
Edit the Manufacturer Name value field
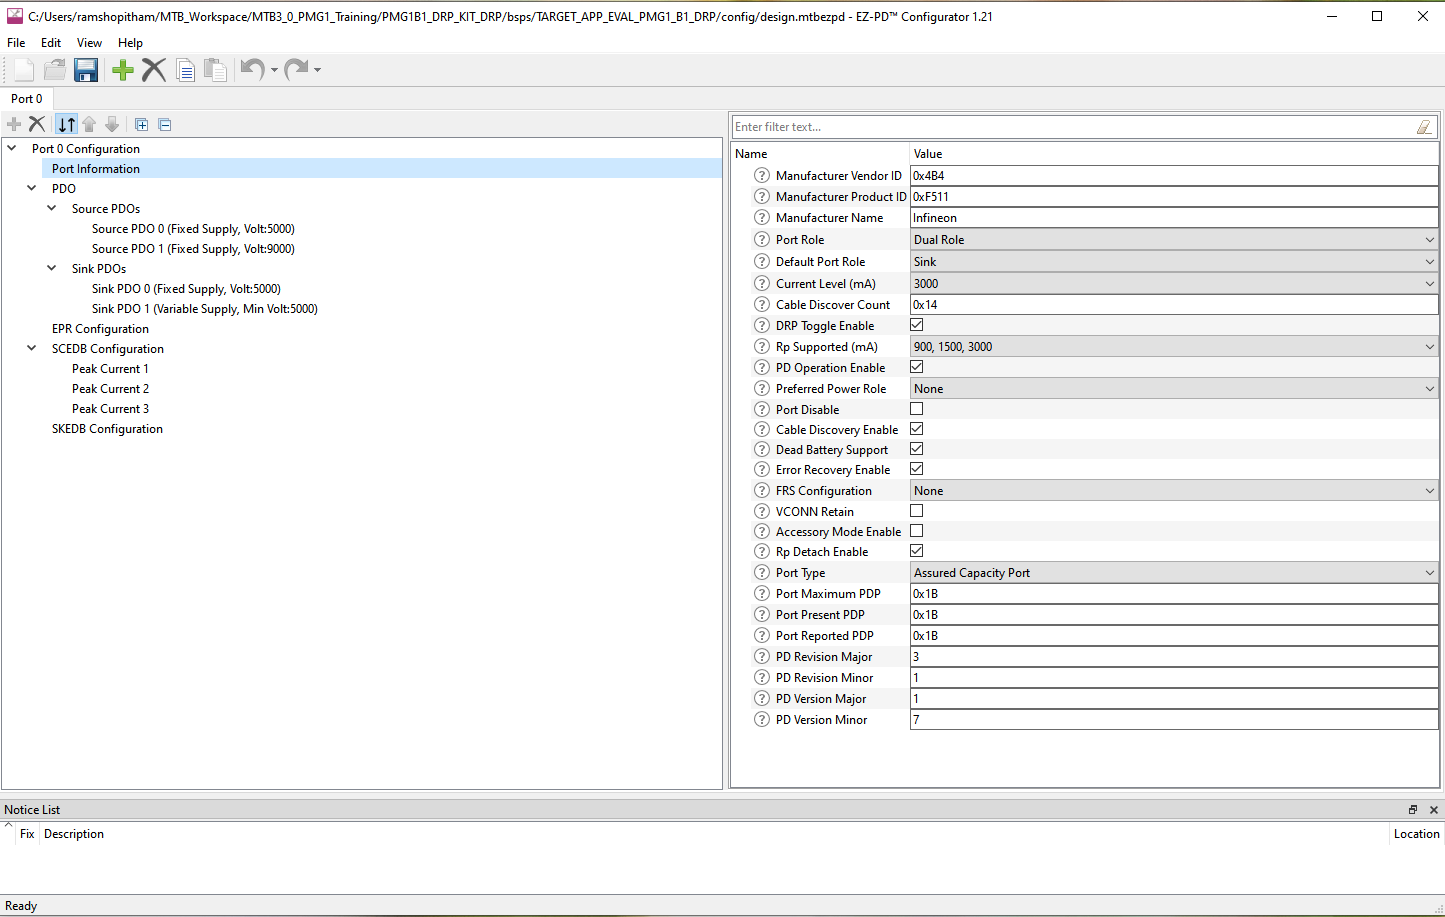tap(1174, 218)
